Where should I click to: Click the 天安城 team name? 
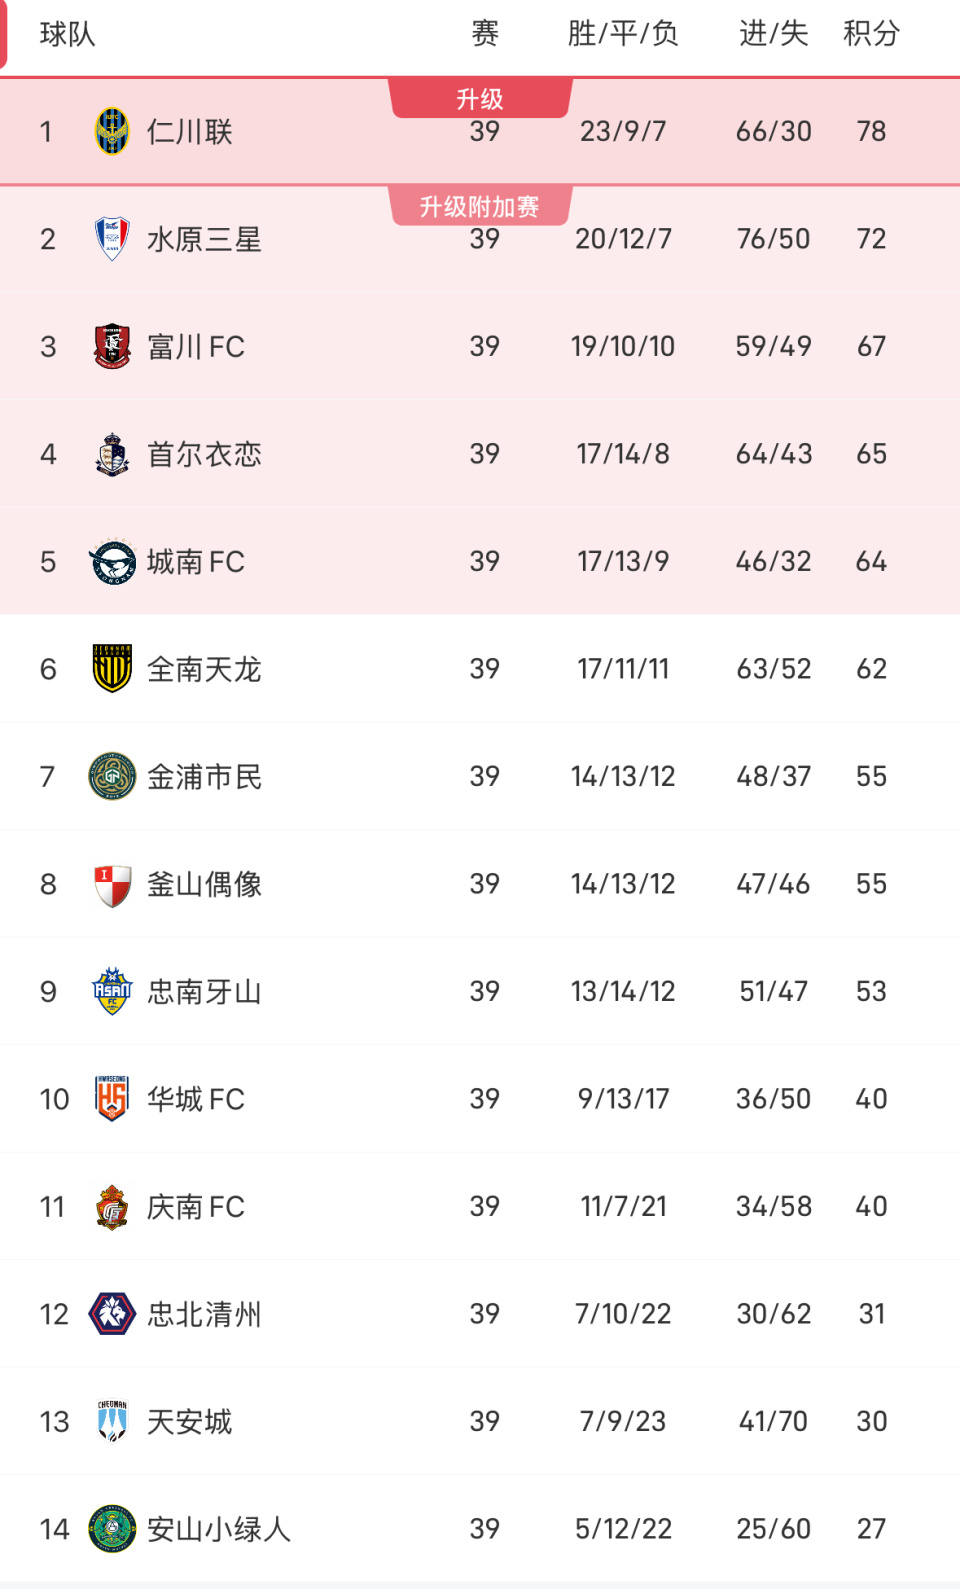(189, 1421)
